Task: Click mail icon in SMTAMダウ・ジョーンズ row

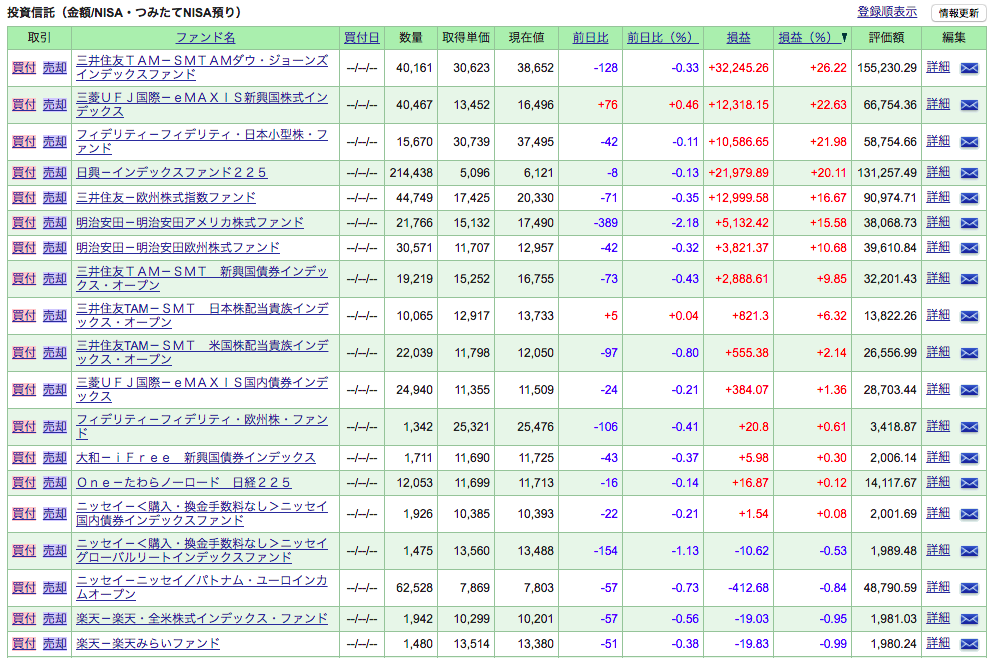Action: click(969, 68)
